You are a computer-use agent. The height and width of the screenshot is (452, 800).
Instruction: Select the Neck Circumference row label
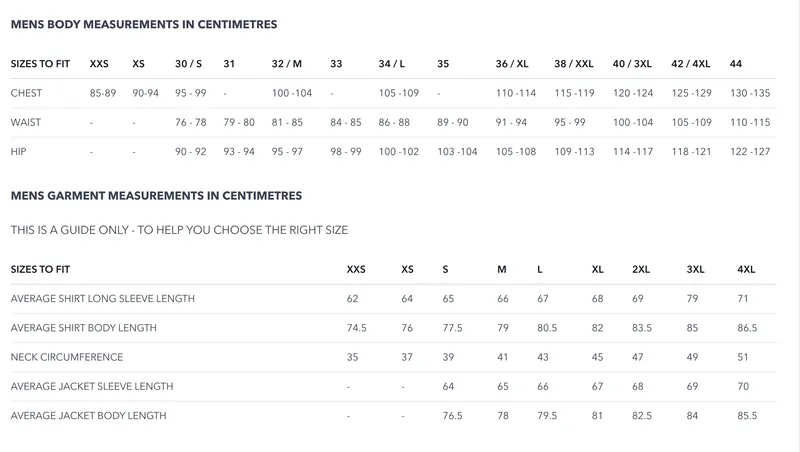[67, 357]
